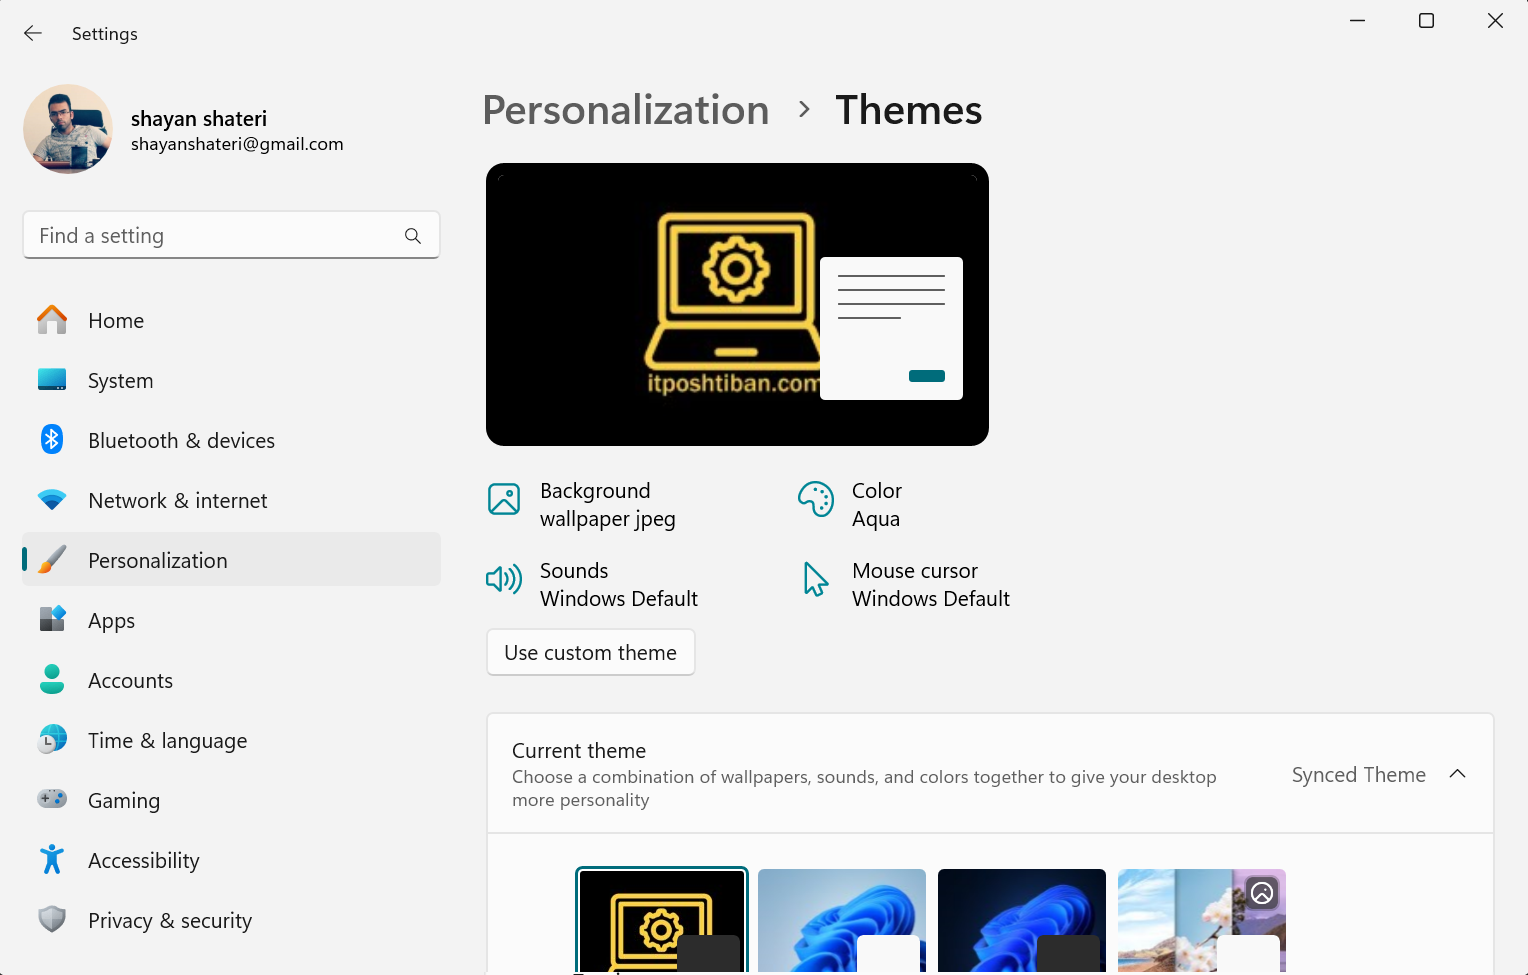Click the Themes page heading

coord(909,110)
